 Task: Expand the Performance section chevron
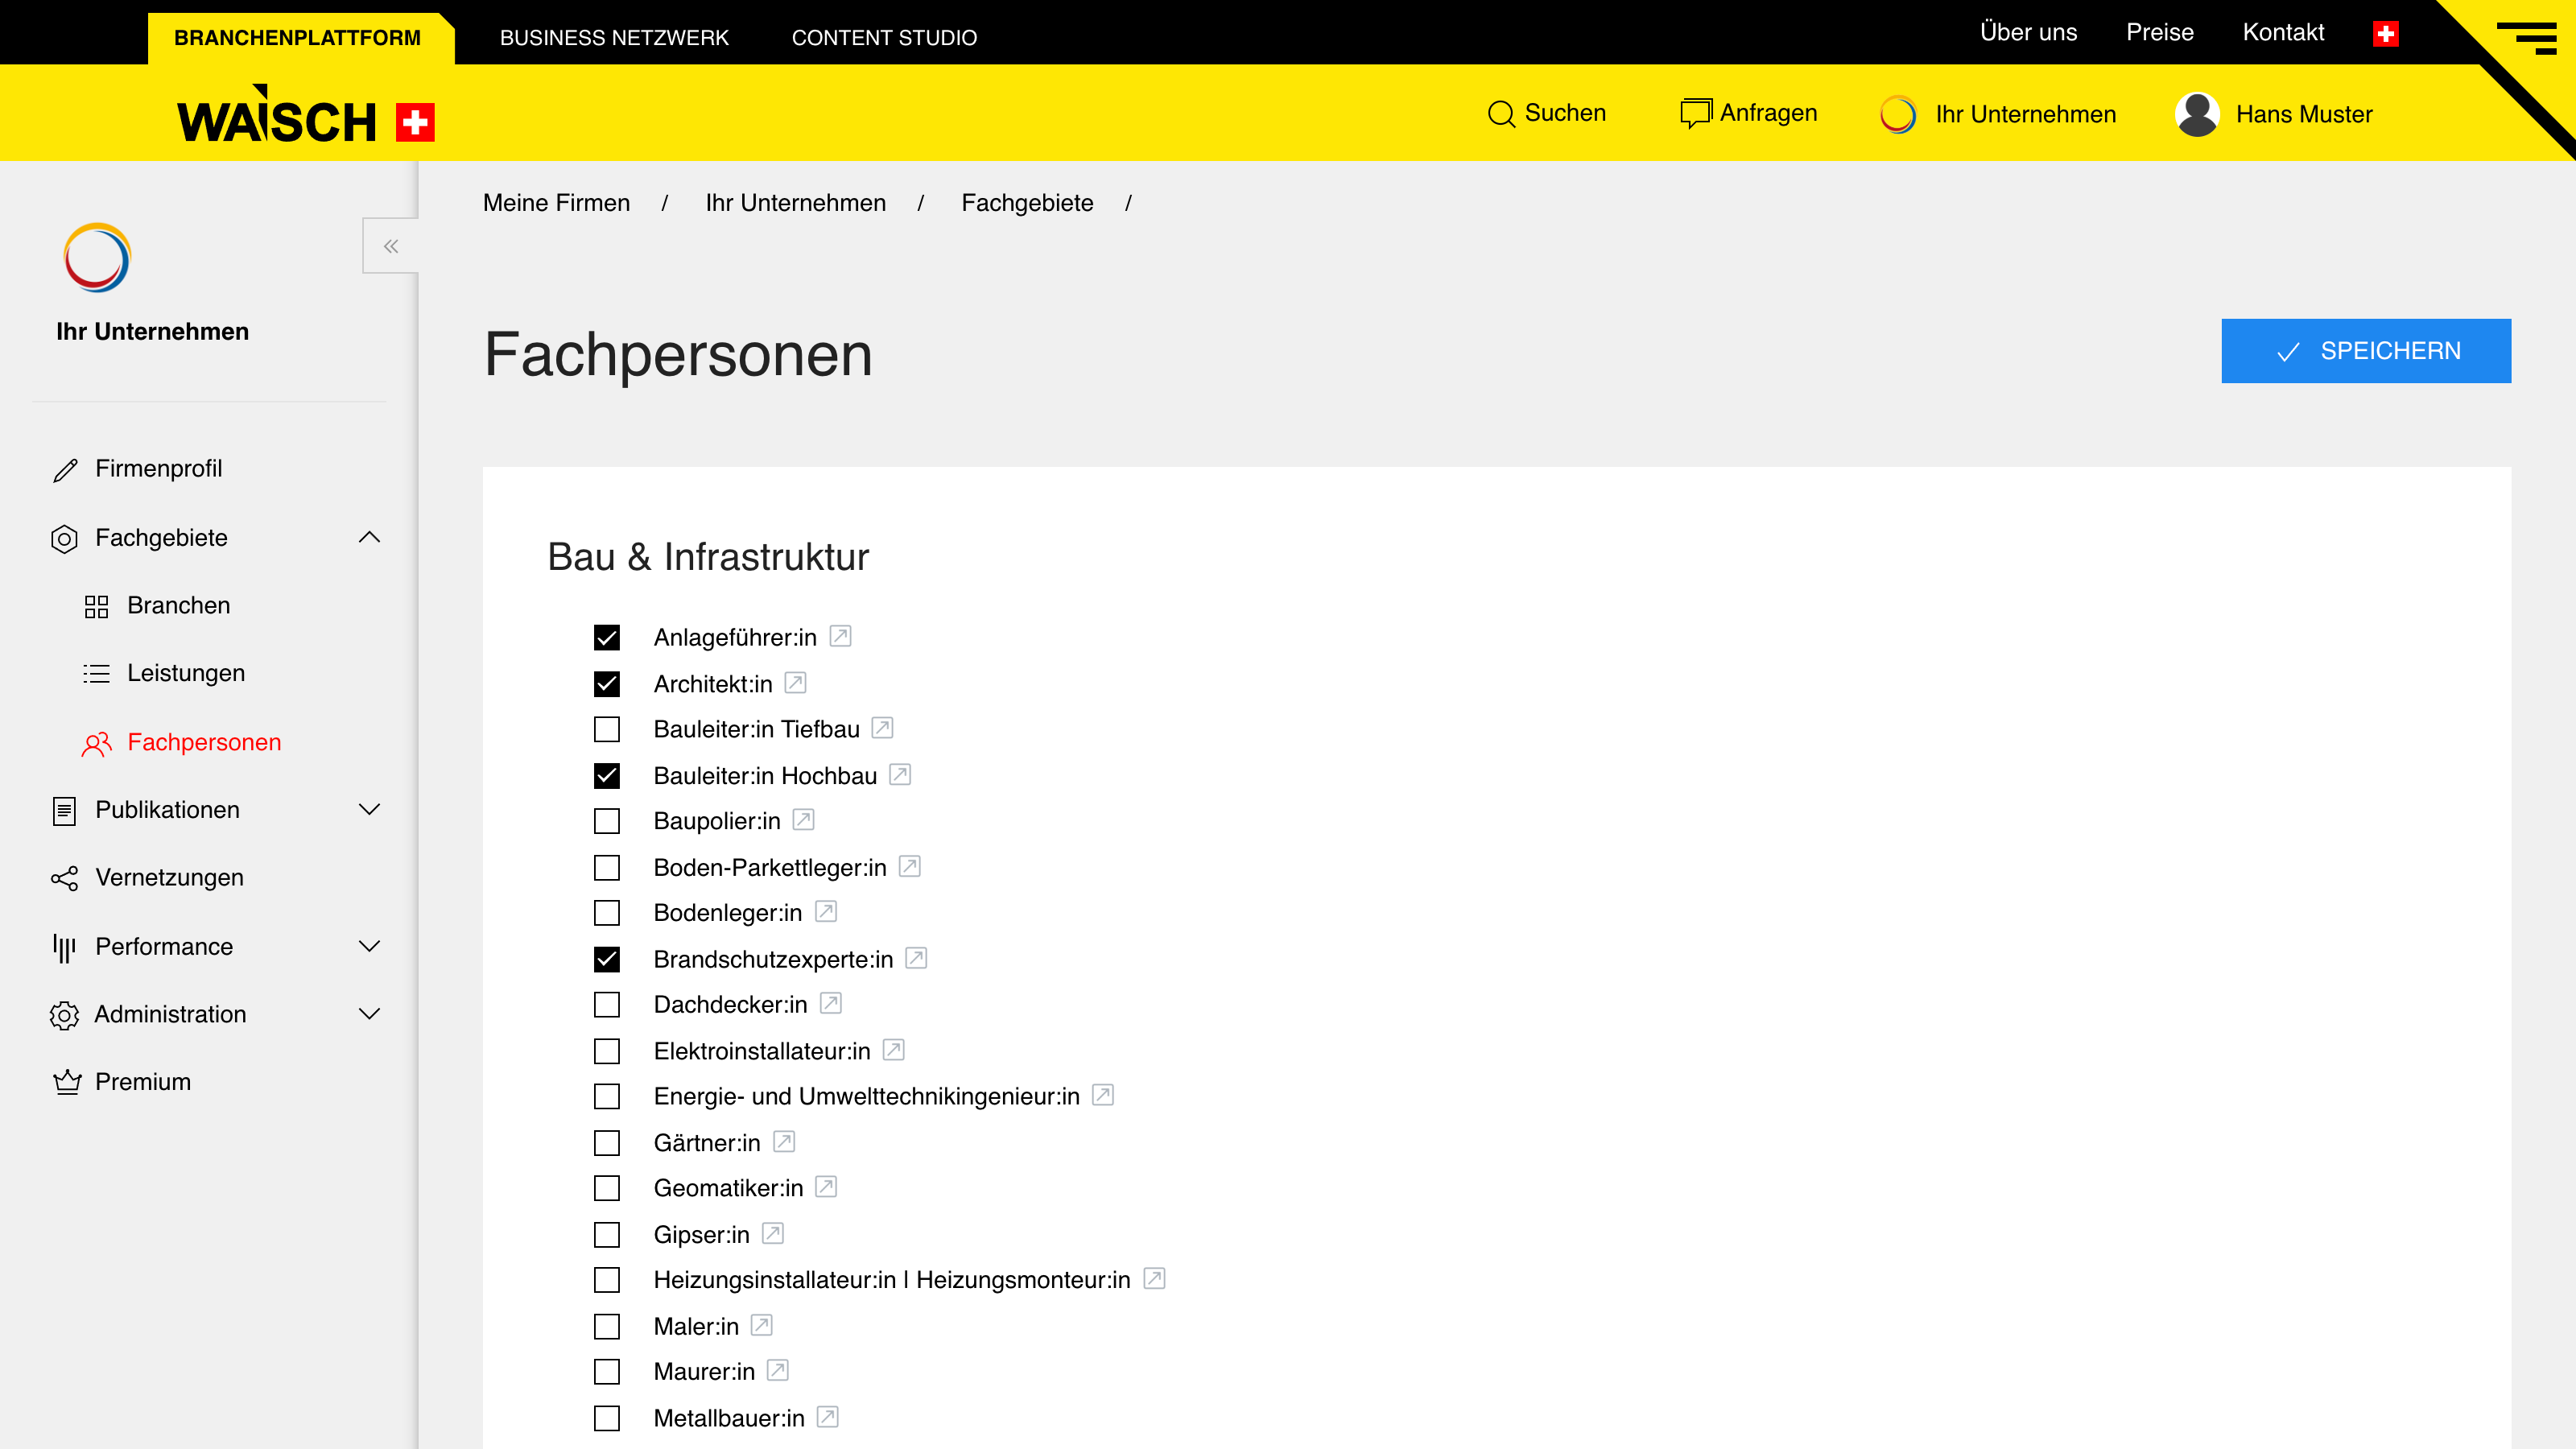tap(370, 947)
